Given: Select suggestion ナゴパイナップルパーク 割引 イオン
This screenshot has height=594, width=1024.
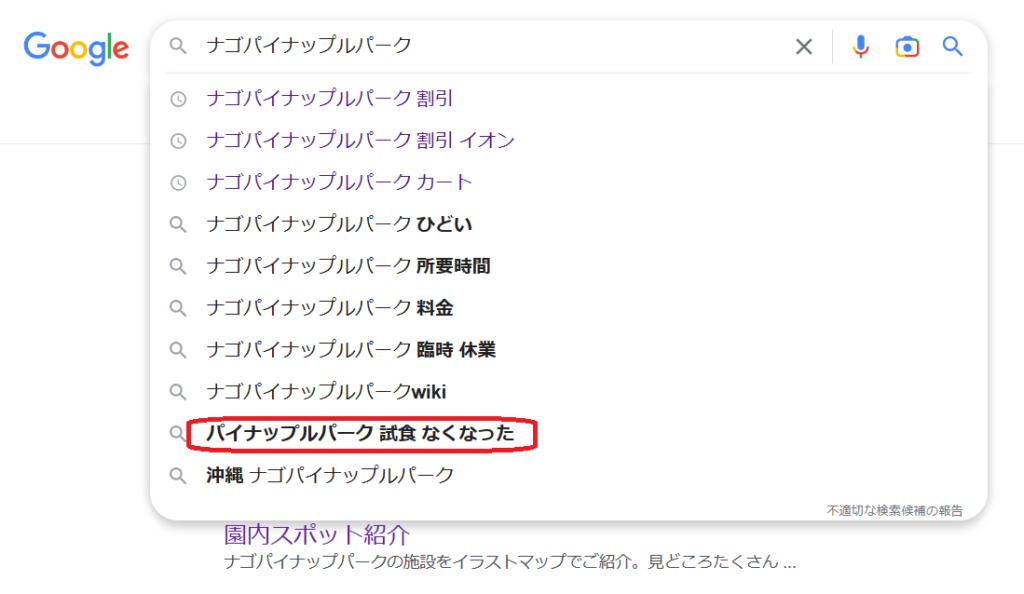Looking at the screenshot, I should tap(360, 140).
